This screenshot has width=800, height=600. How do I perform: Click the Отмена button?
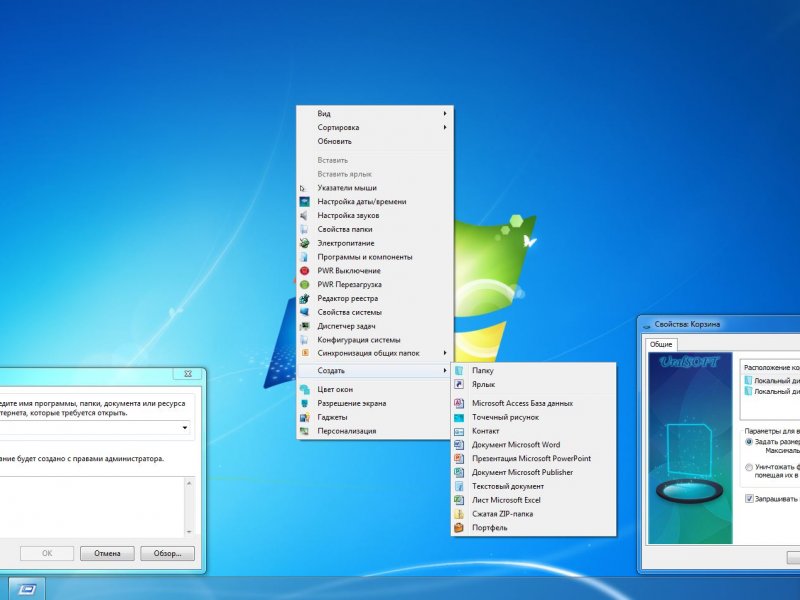[x=107, y=554]
